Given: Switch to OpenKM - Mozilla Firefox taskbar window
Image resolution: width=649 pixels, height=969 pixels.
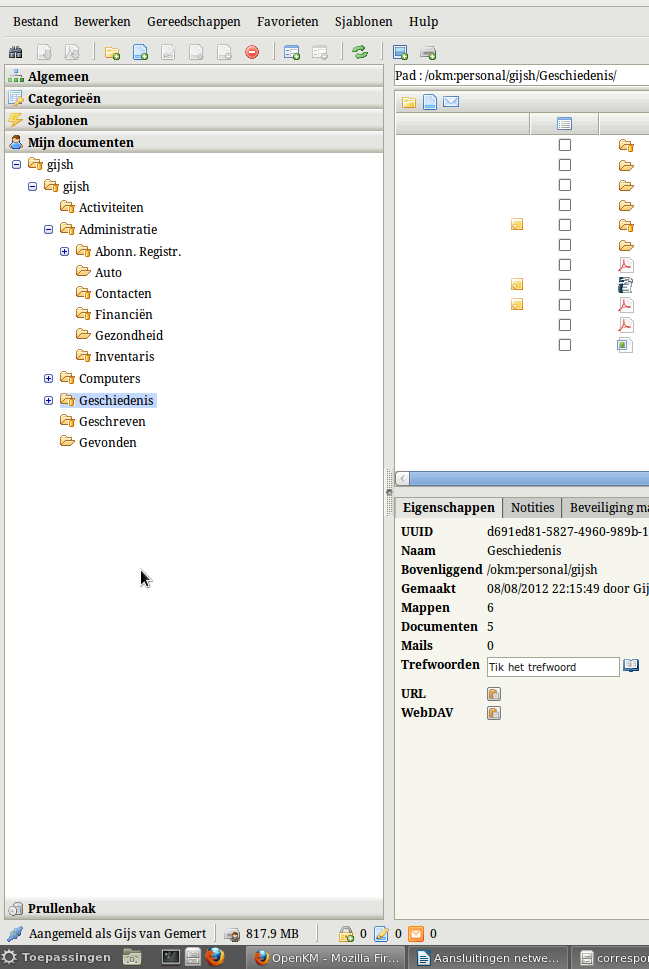Looking at the screenshot, I should [326, 958].
